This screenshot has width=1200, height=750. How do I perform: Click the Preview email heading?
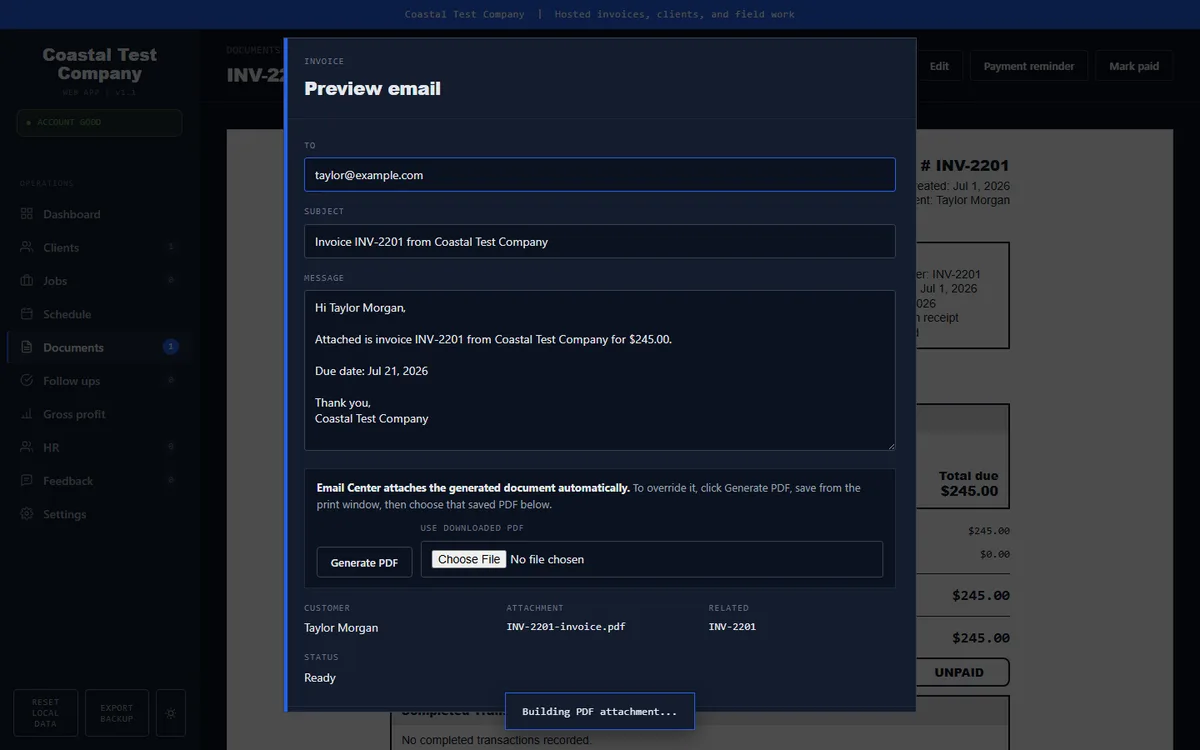click(x=372, y=88)
